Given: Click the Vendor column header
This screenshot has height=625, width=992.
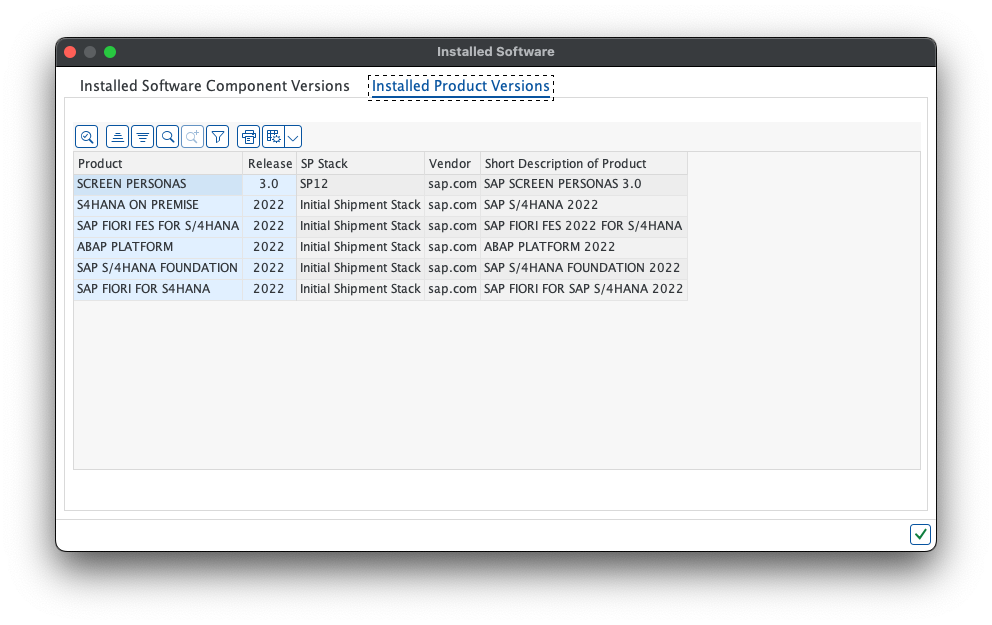Looking at the screenshot, I should [452, 163].
